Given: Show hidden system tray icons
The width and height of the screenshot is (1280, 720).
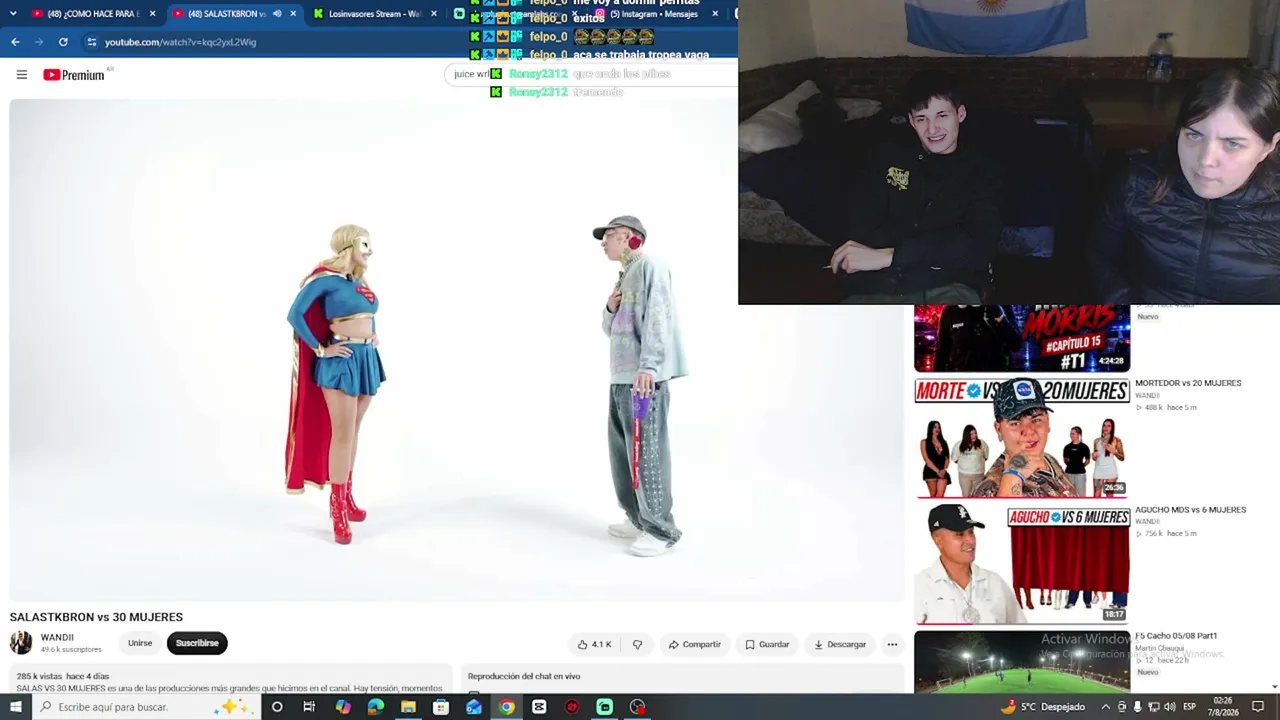Looking at the screenshot, I should 1105,707.
